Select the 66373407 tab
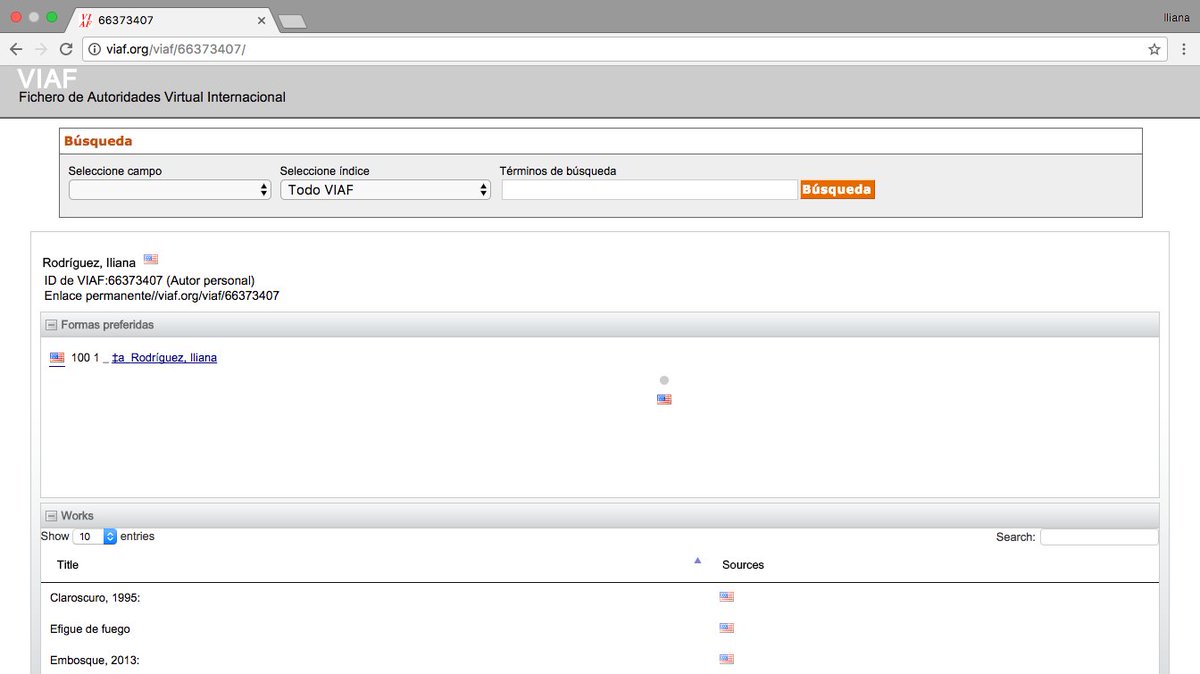The image size is (1200, 674). [170, 20]
